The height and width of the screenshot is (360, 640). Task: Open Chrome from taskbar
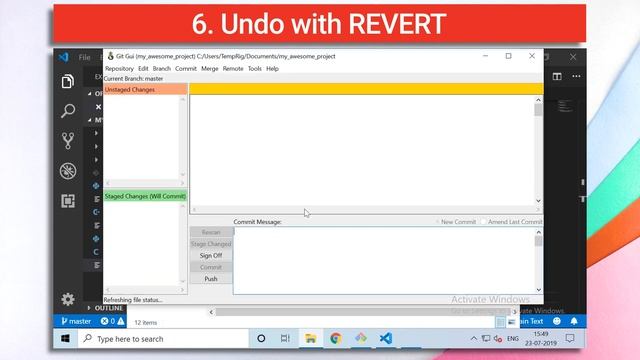pyautogui.click(x=336, y=338)
